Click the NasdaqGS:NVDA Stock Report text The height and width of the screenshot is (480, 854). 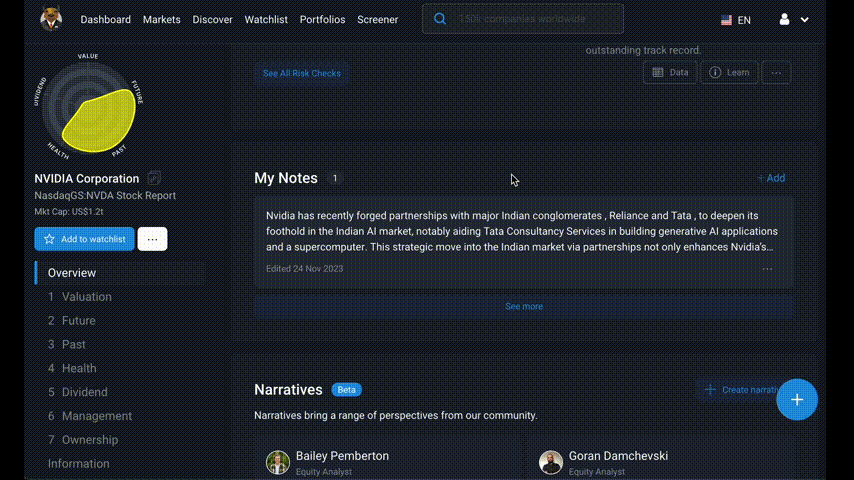[105, 196]
